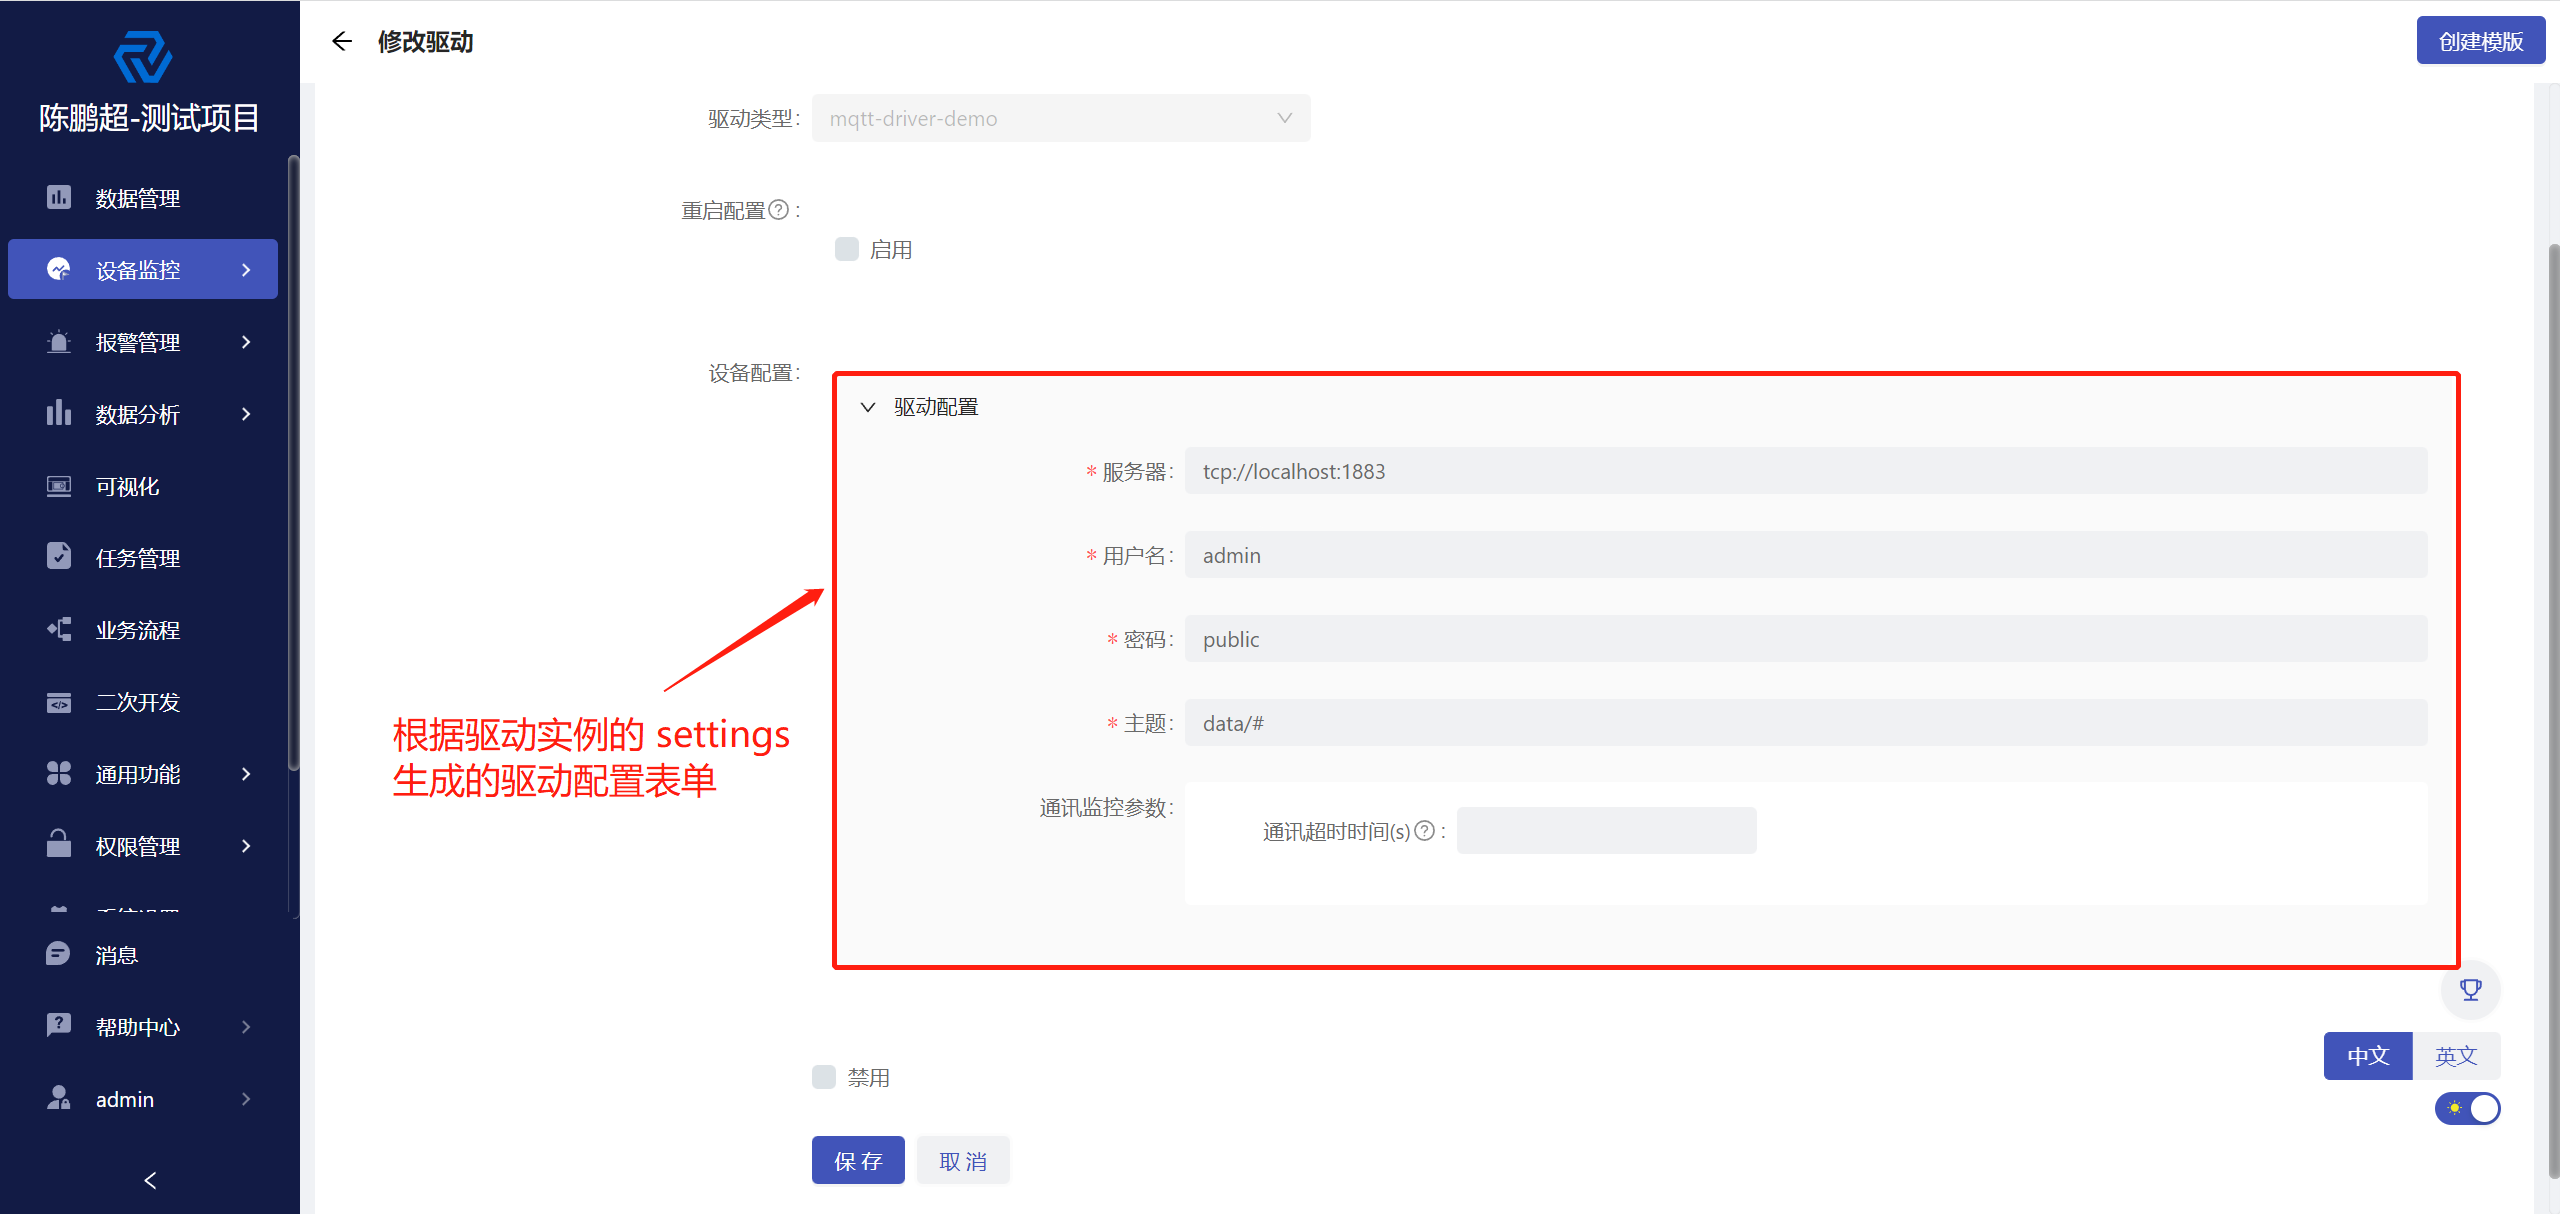Open the 任务管理 menu item
The image size is (2560, 1214).
pyautogui.click(x=143, y=558)
